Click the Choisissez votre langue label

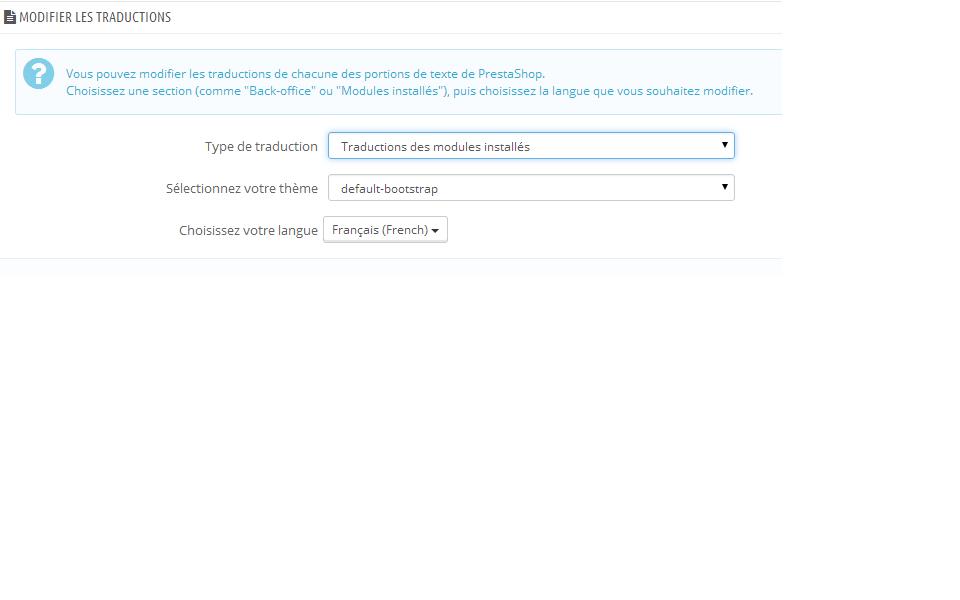click(248, 230)
